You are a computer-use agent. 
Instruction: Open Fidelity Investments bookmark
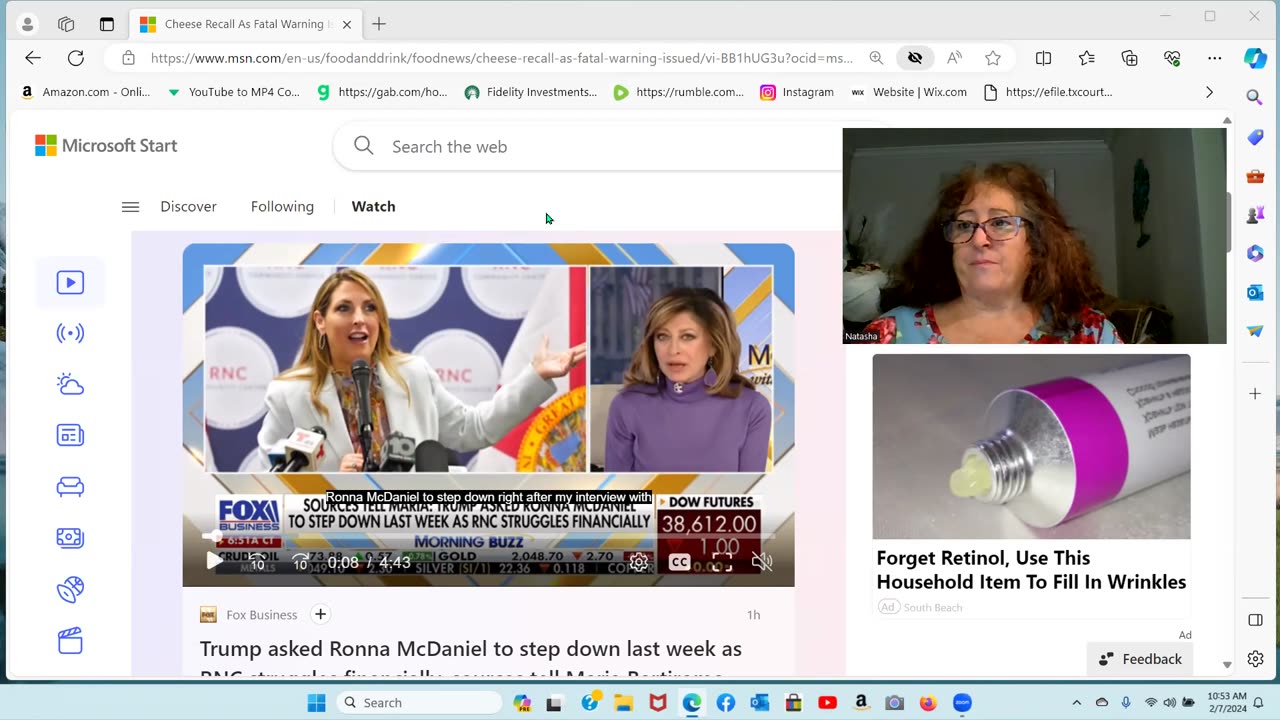pos(530,92)
